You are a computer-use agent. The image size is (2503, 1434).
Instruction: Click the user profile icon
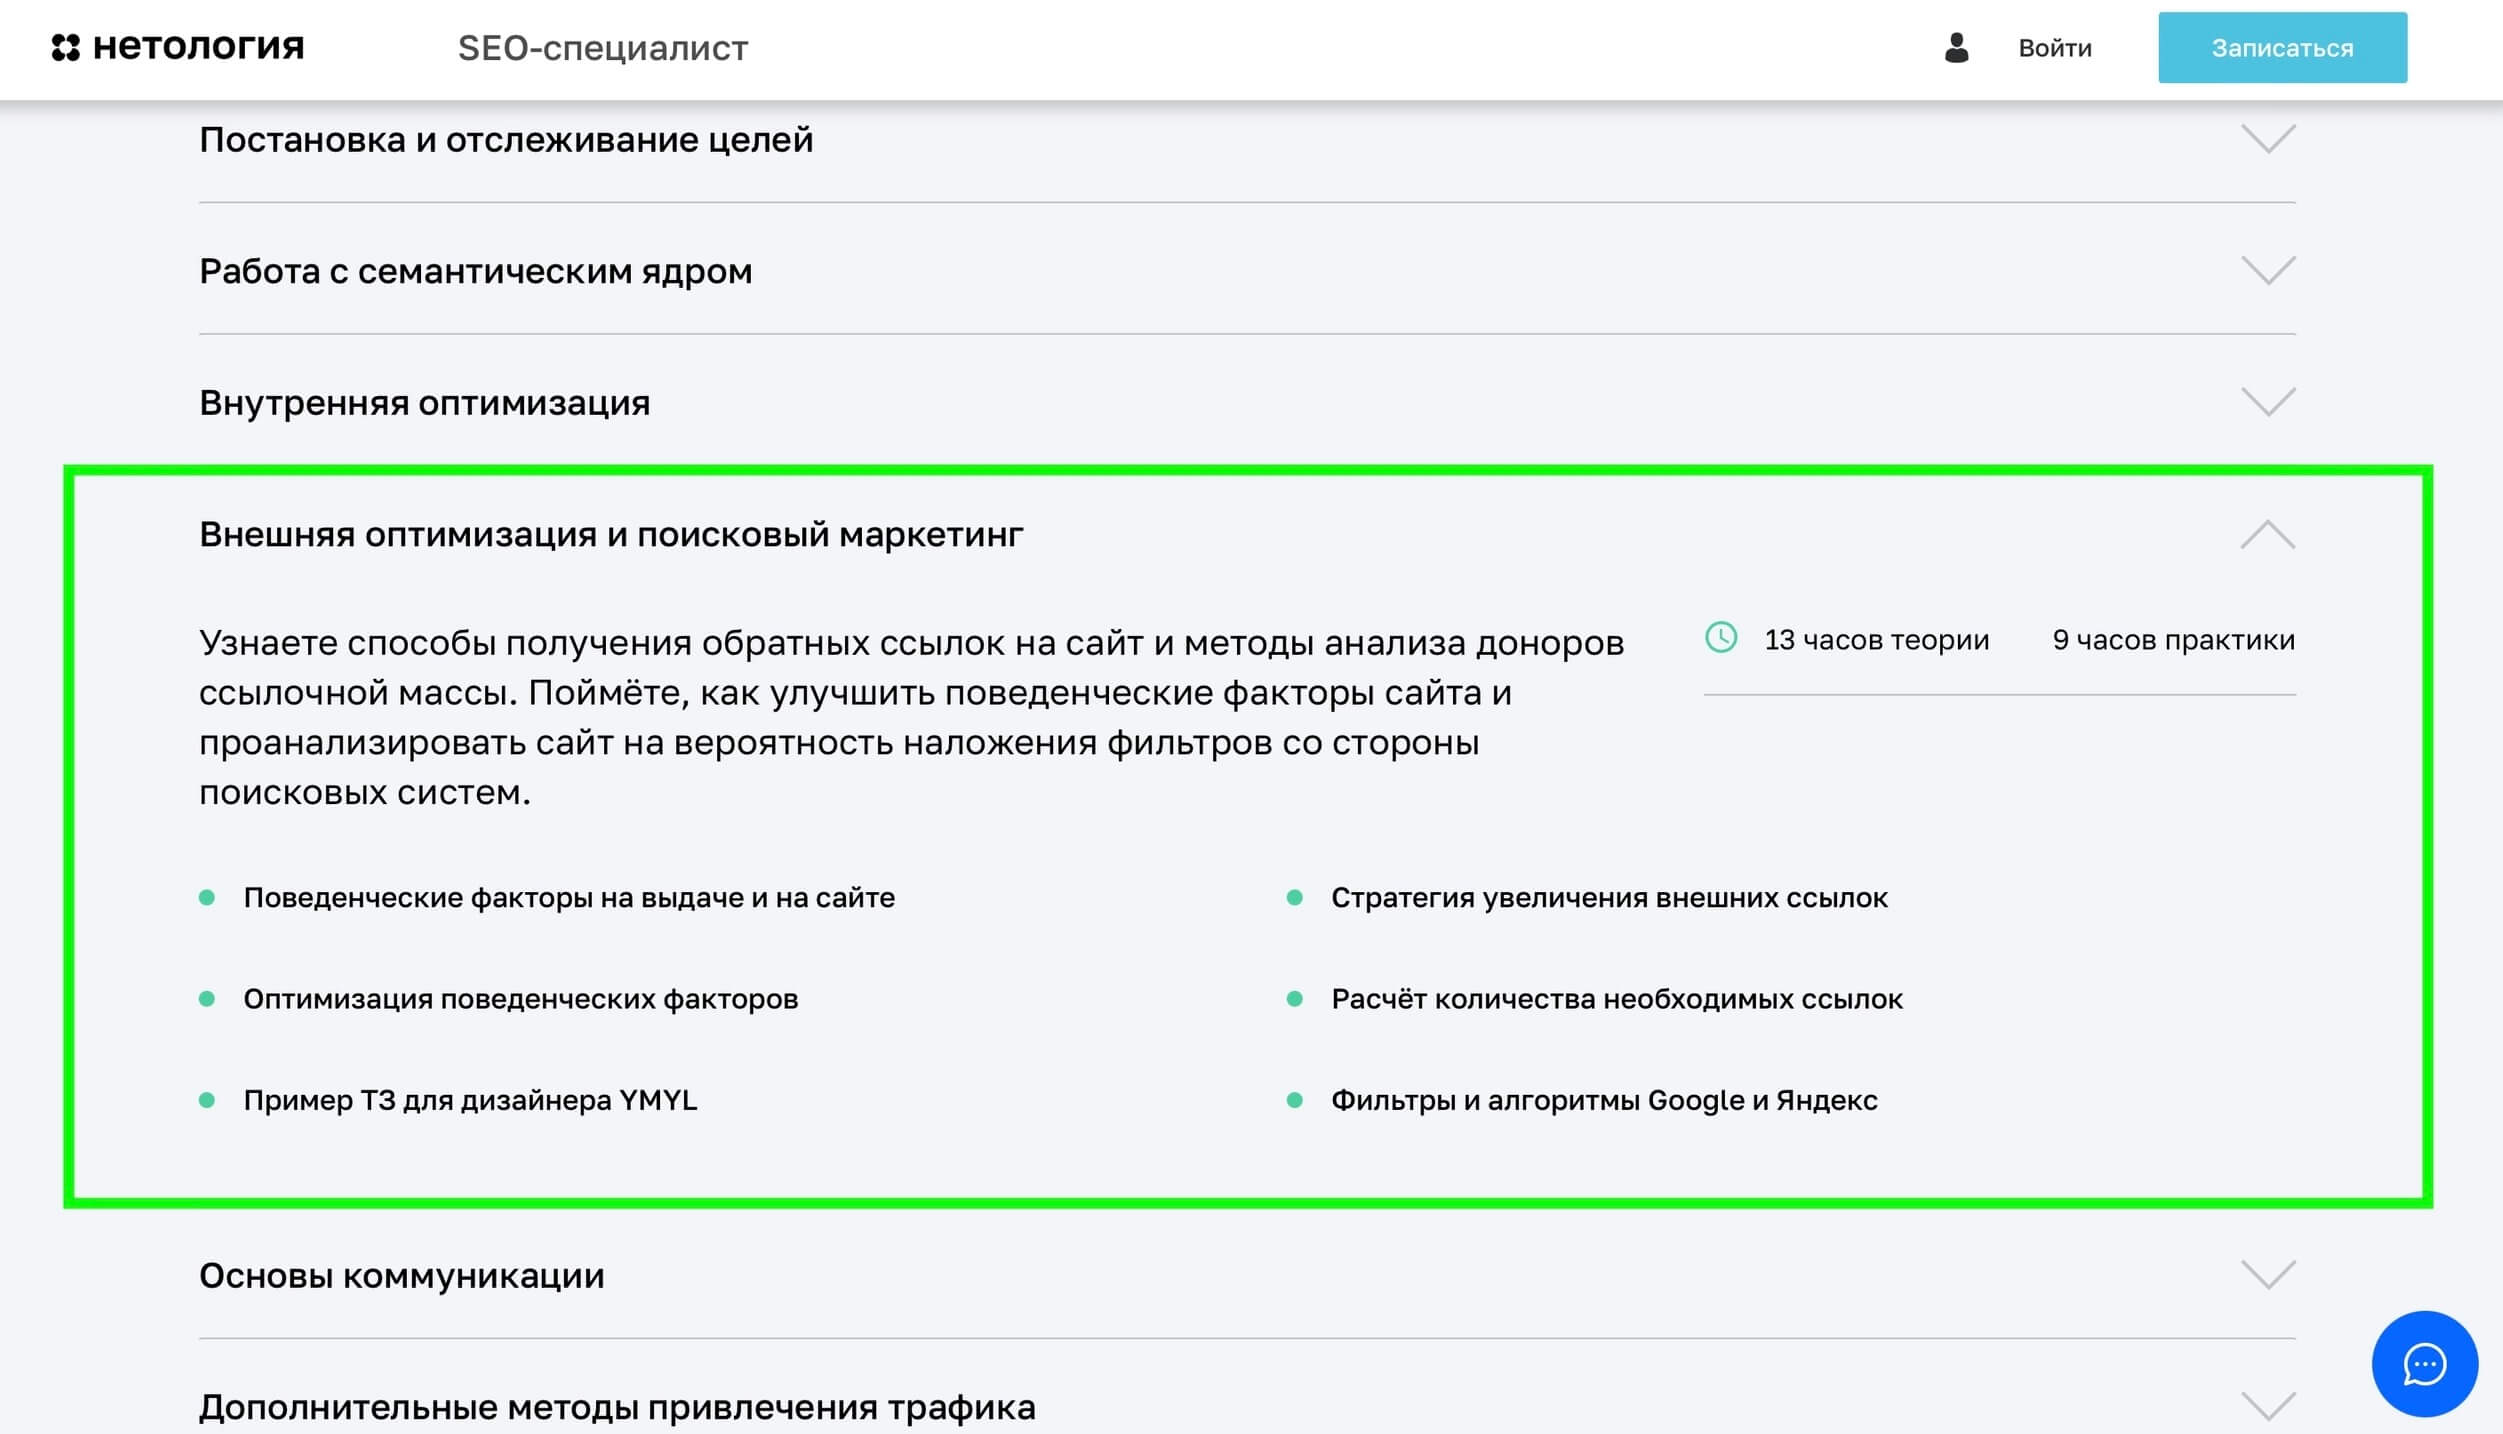click(1956, 47)
